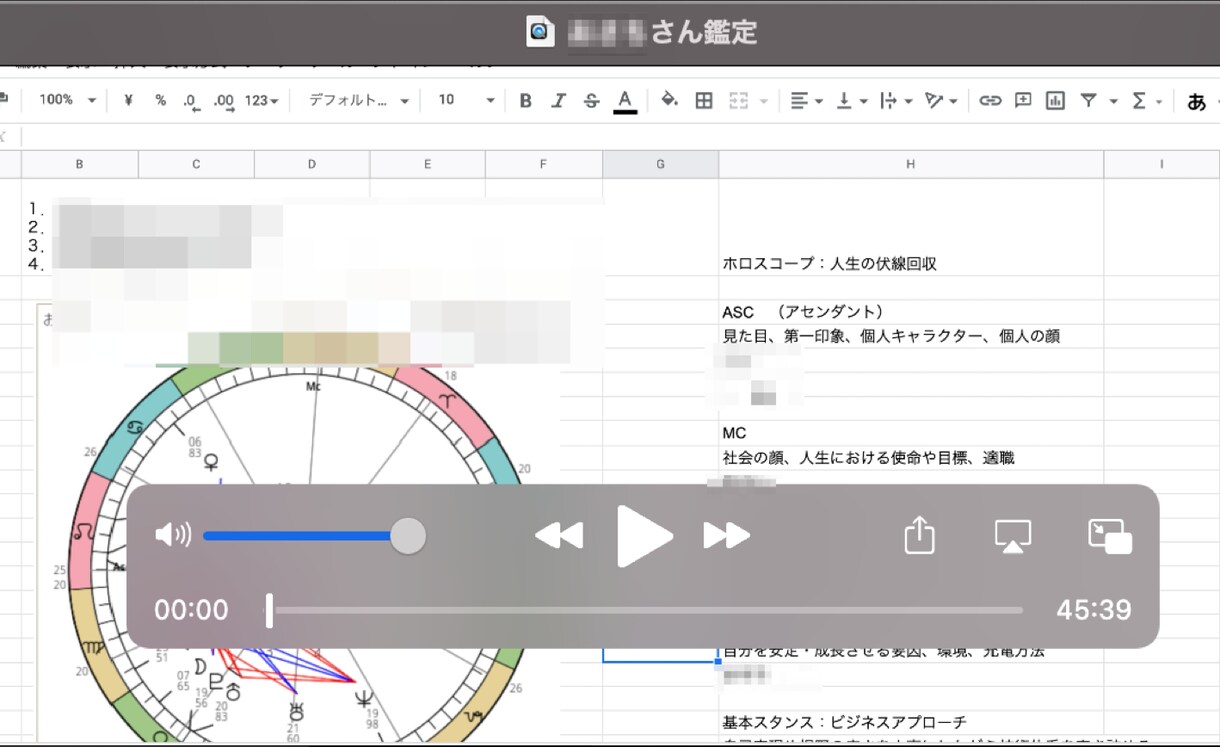Fast forward the video

tap(727, 536)
